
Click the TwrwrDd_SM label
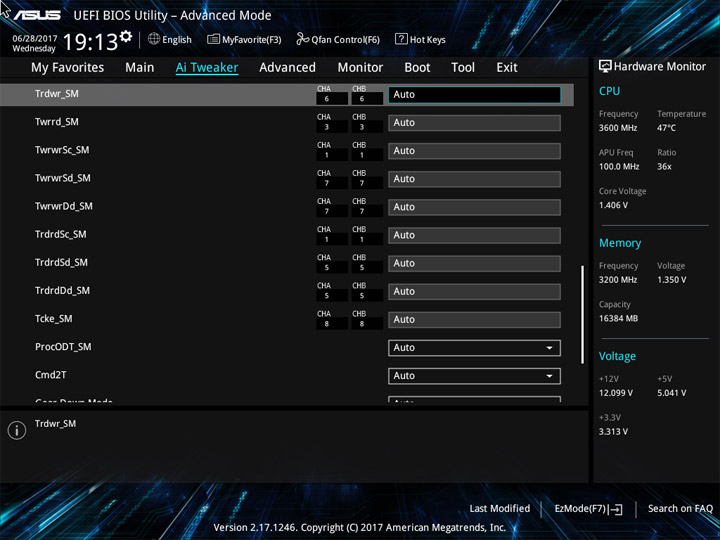point(63,206)
